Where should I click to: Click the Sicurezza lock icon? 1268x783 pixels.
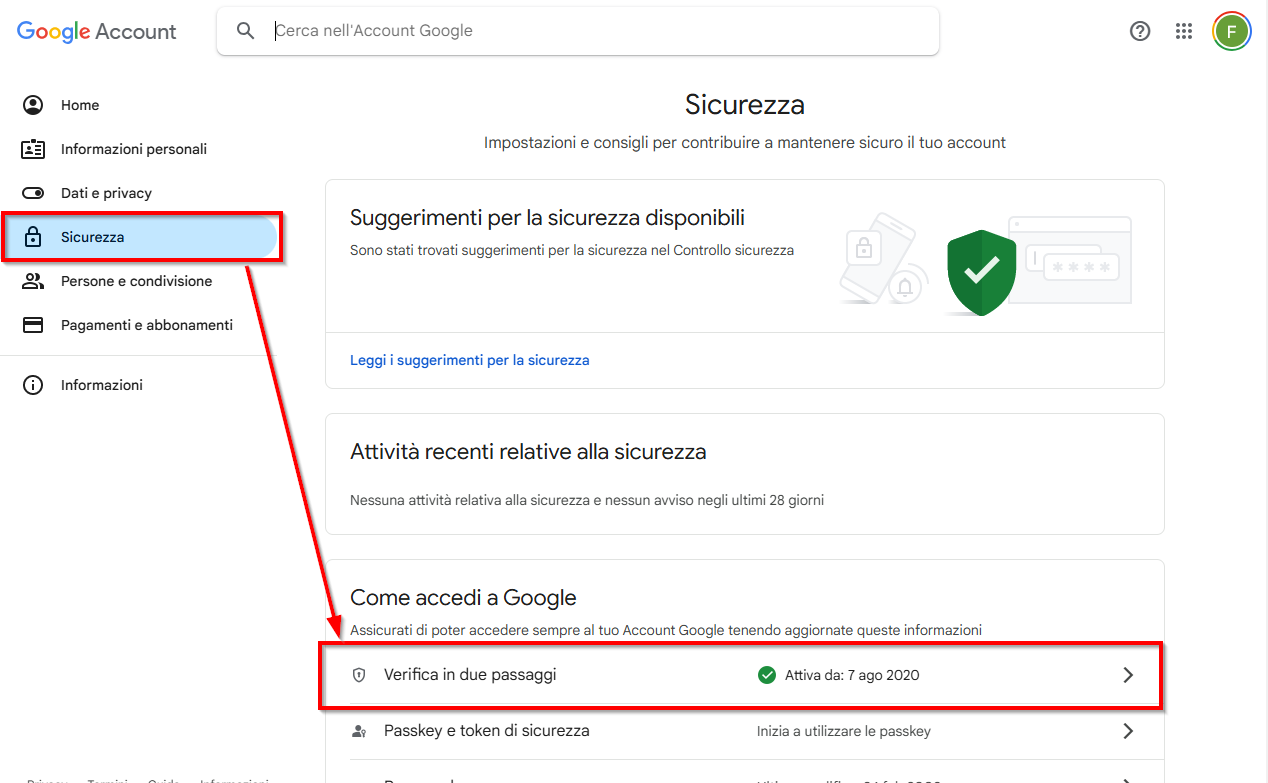33,237
